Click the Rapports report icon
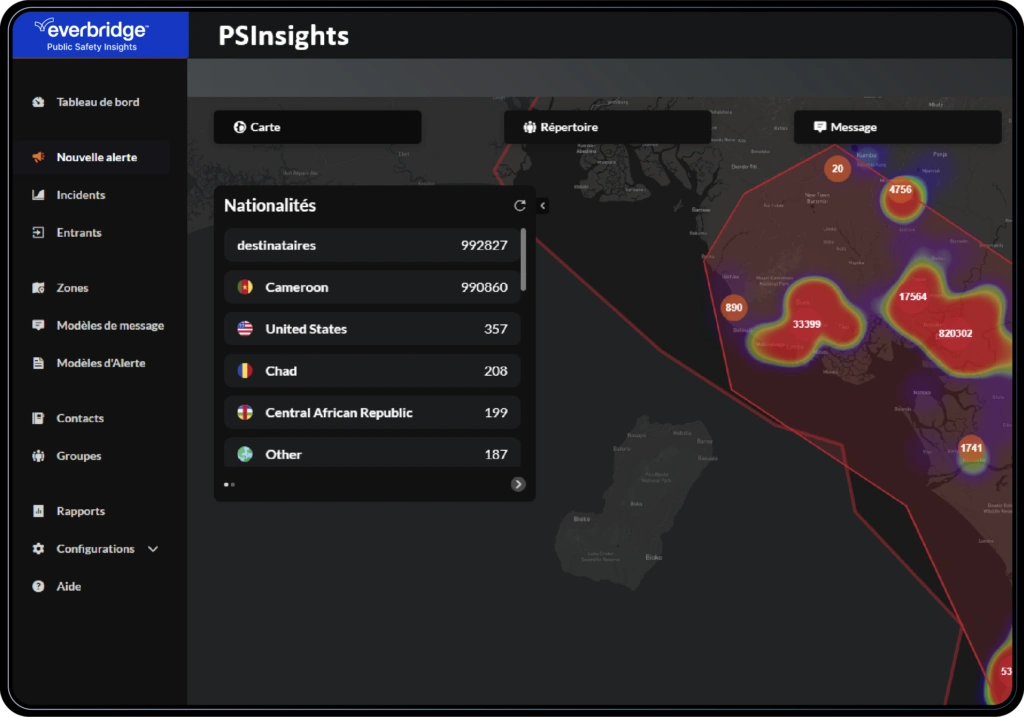The width and height of the screenshot is (1024, 717). pos(39,511)
